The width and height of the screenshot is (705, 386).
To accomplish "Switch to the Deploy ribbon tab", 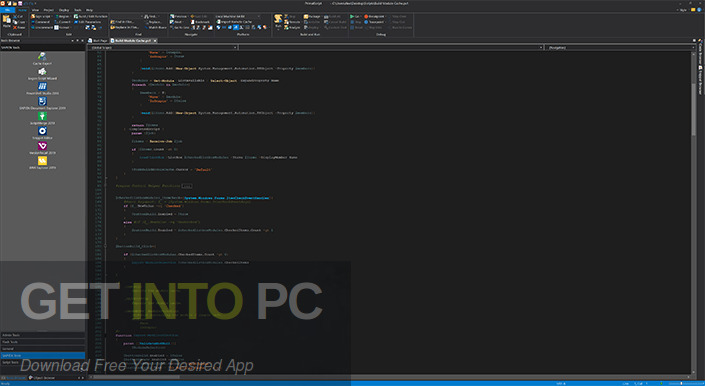I will [x=64, y=10].
